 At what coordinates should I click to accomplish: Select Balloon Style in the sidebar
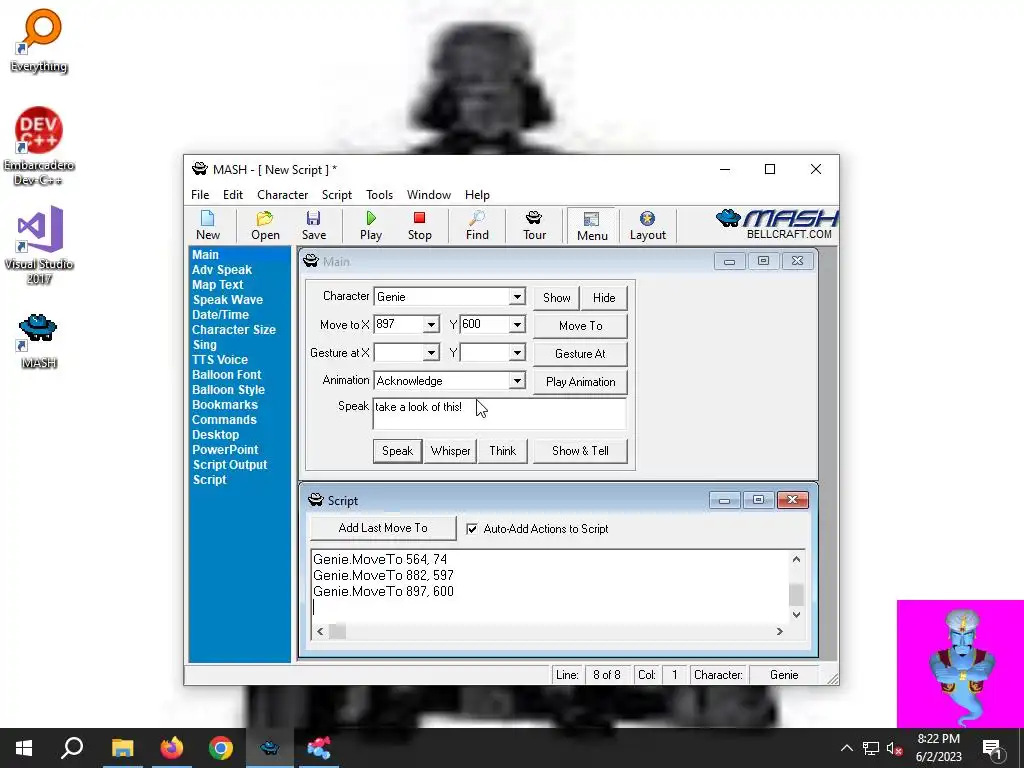pos(228,390)
